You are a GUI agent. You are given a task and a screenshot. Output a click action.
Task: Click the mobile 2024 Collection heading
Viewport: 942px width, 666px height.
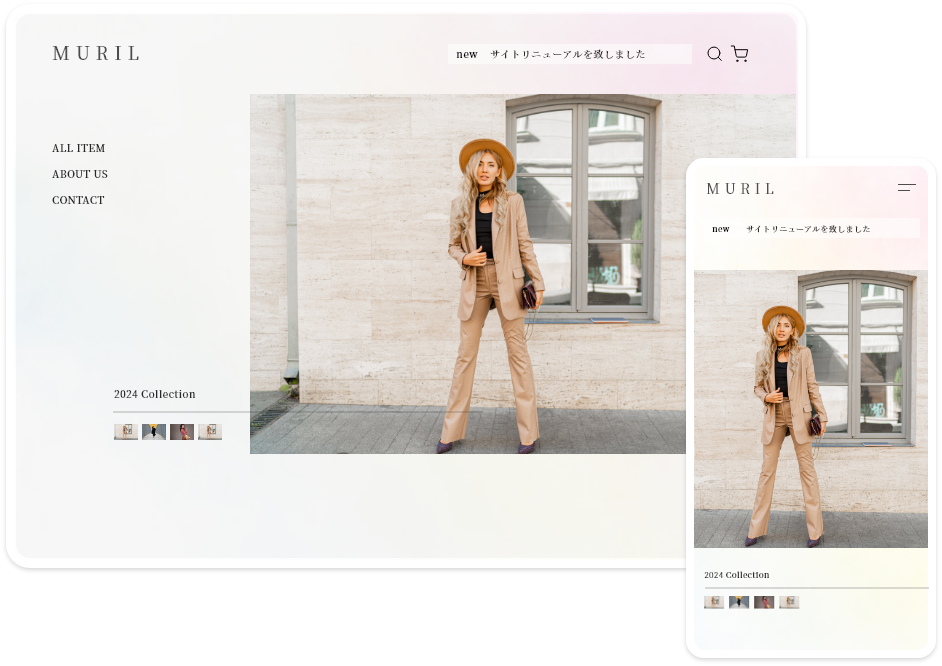point(737,575)
